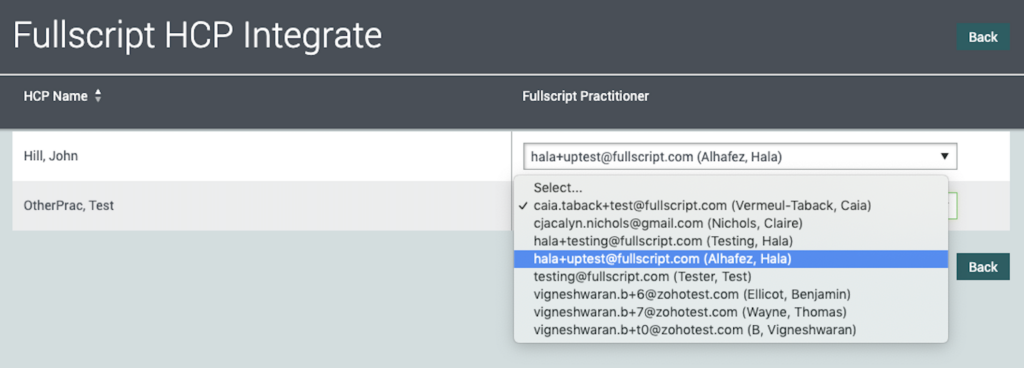Select hala+uptest@fullscript.com (Alhafez, Hala) option
The height and width of the screenshot is (368, 1024).
tap(731, 259)
